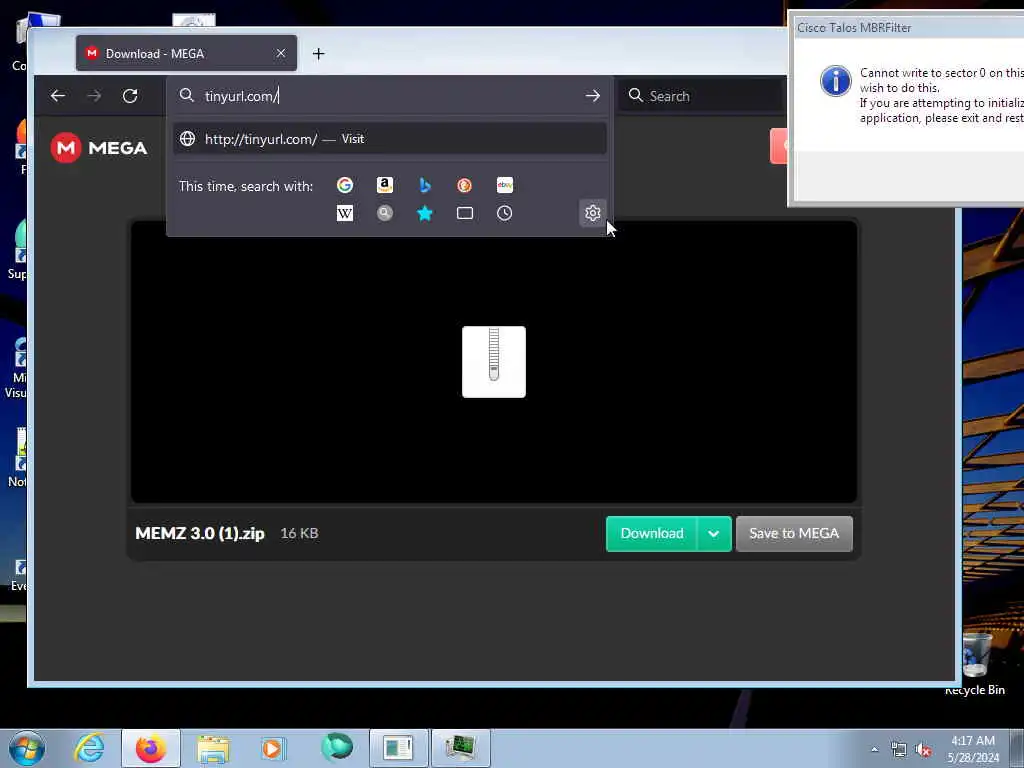Viewport: 1024px width, 768px height.
Task: Search bookmarks using star icon
Action: pos(424,213)
